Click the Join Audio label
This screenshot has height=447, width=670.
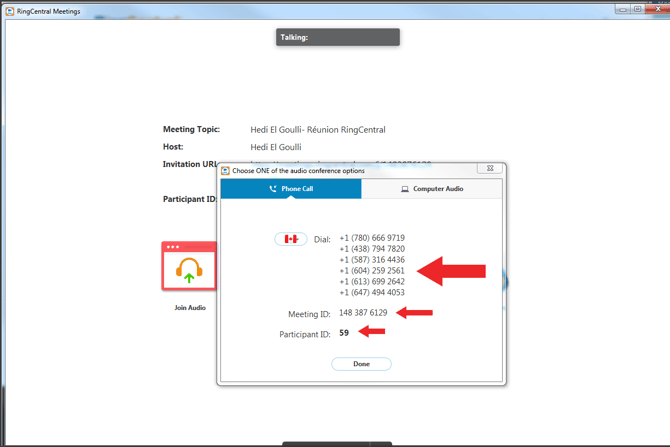click(190, 308)
